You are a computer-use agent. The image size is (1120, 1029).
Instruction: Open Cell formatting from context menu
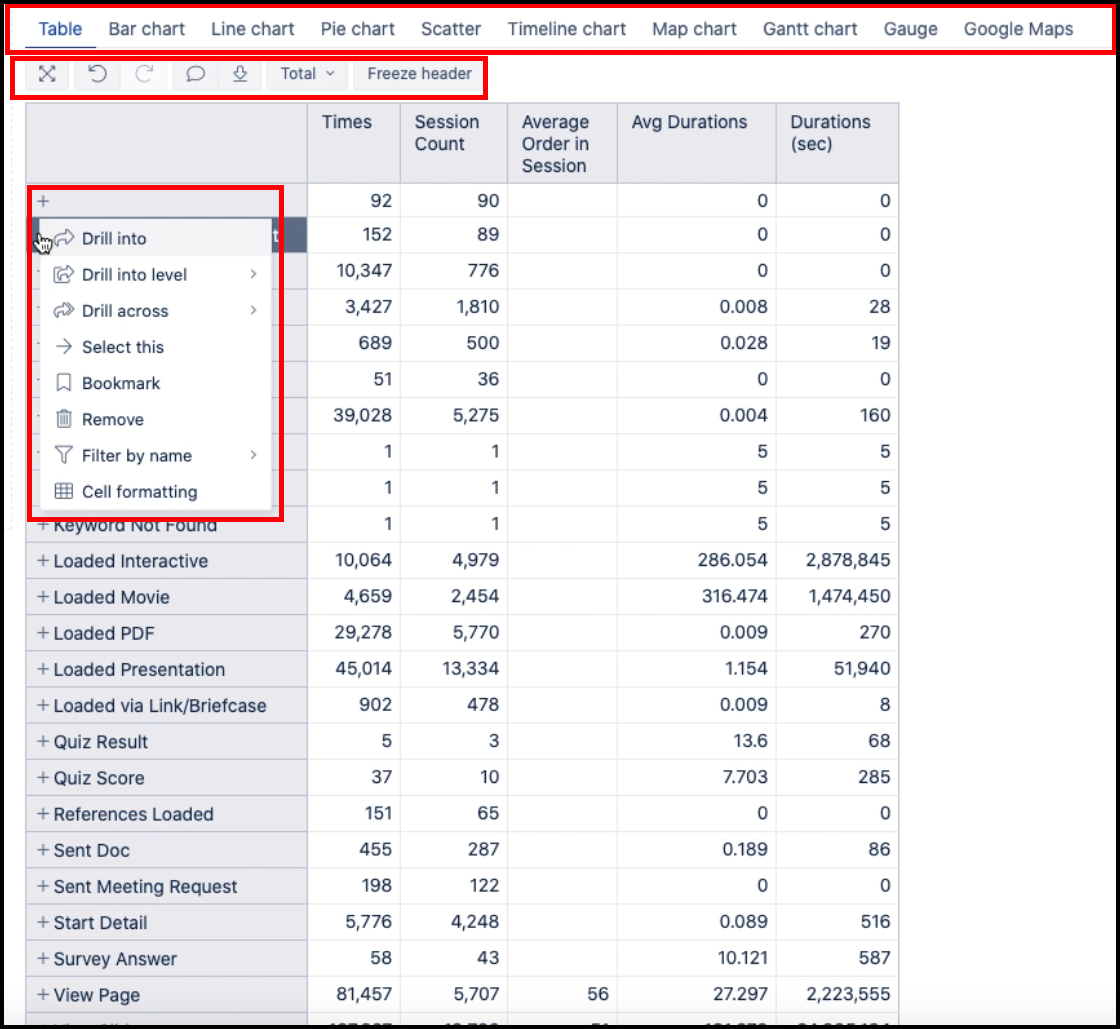coord(139,491)
